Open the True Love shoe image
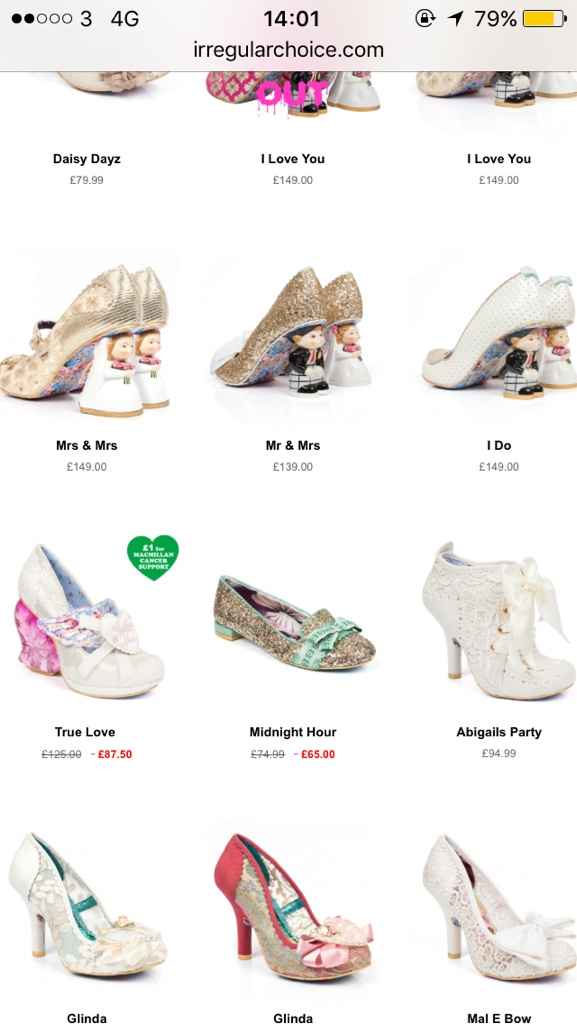Viewport: 577px width, 1024px height. tap(88, 621)
